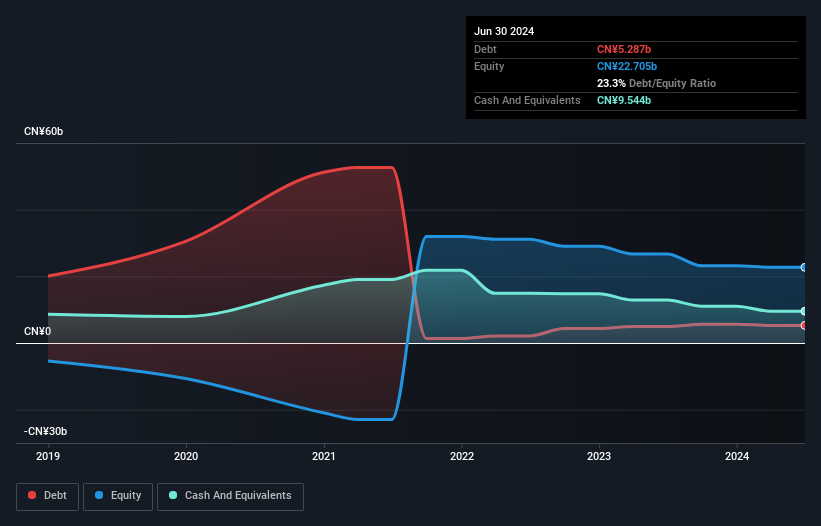This screenshot has height=526, width=821.
Task: Toggle the Debt series legend button
Action: click(47, 496)
